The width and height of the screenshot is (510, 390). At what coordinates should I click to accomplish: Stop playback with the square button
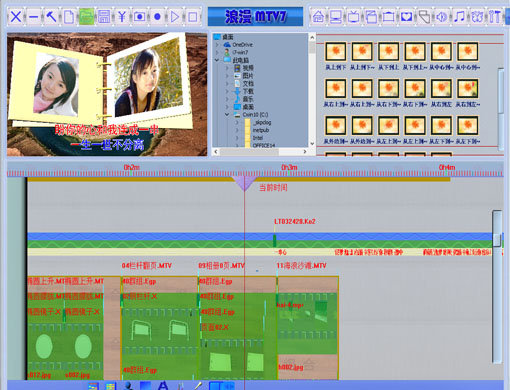click(192, 16)
